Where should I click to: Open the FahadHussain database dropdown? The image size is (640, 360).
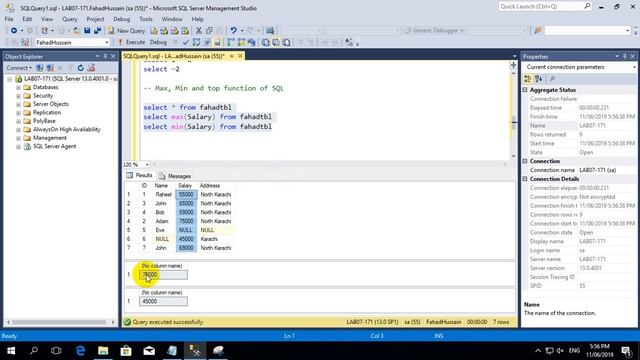[107, 42]
